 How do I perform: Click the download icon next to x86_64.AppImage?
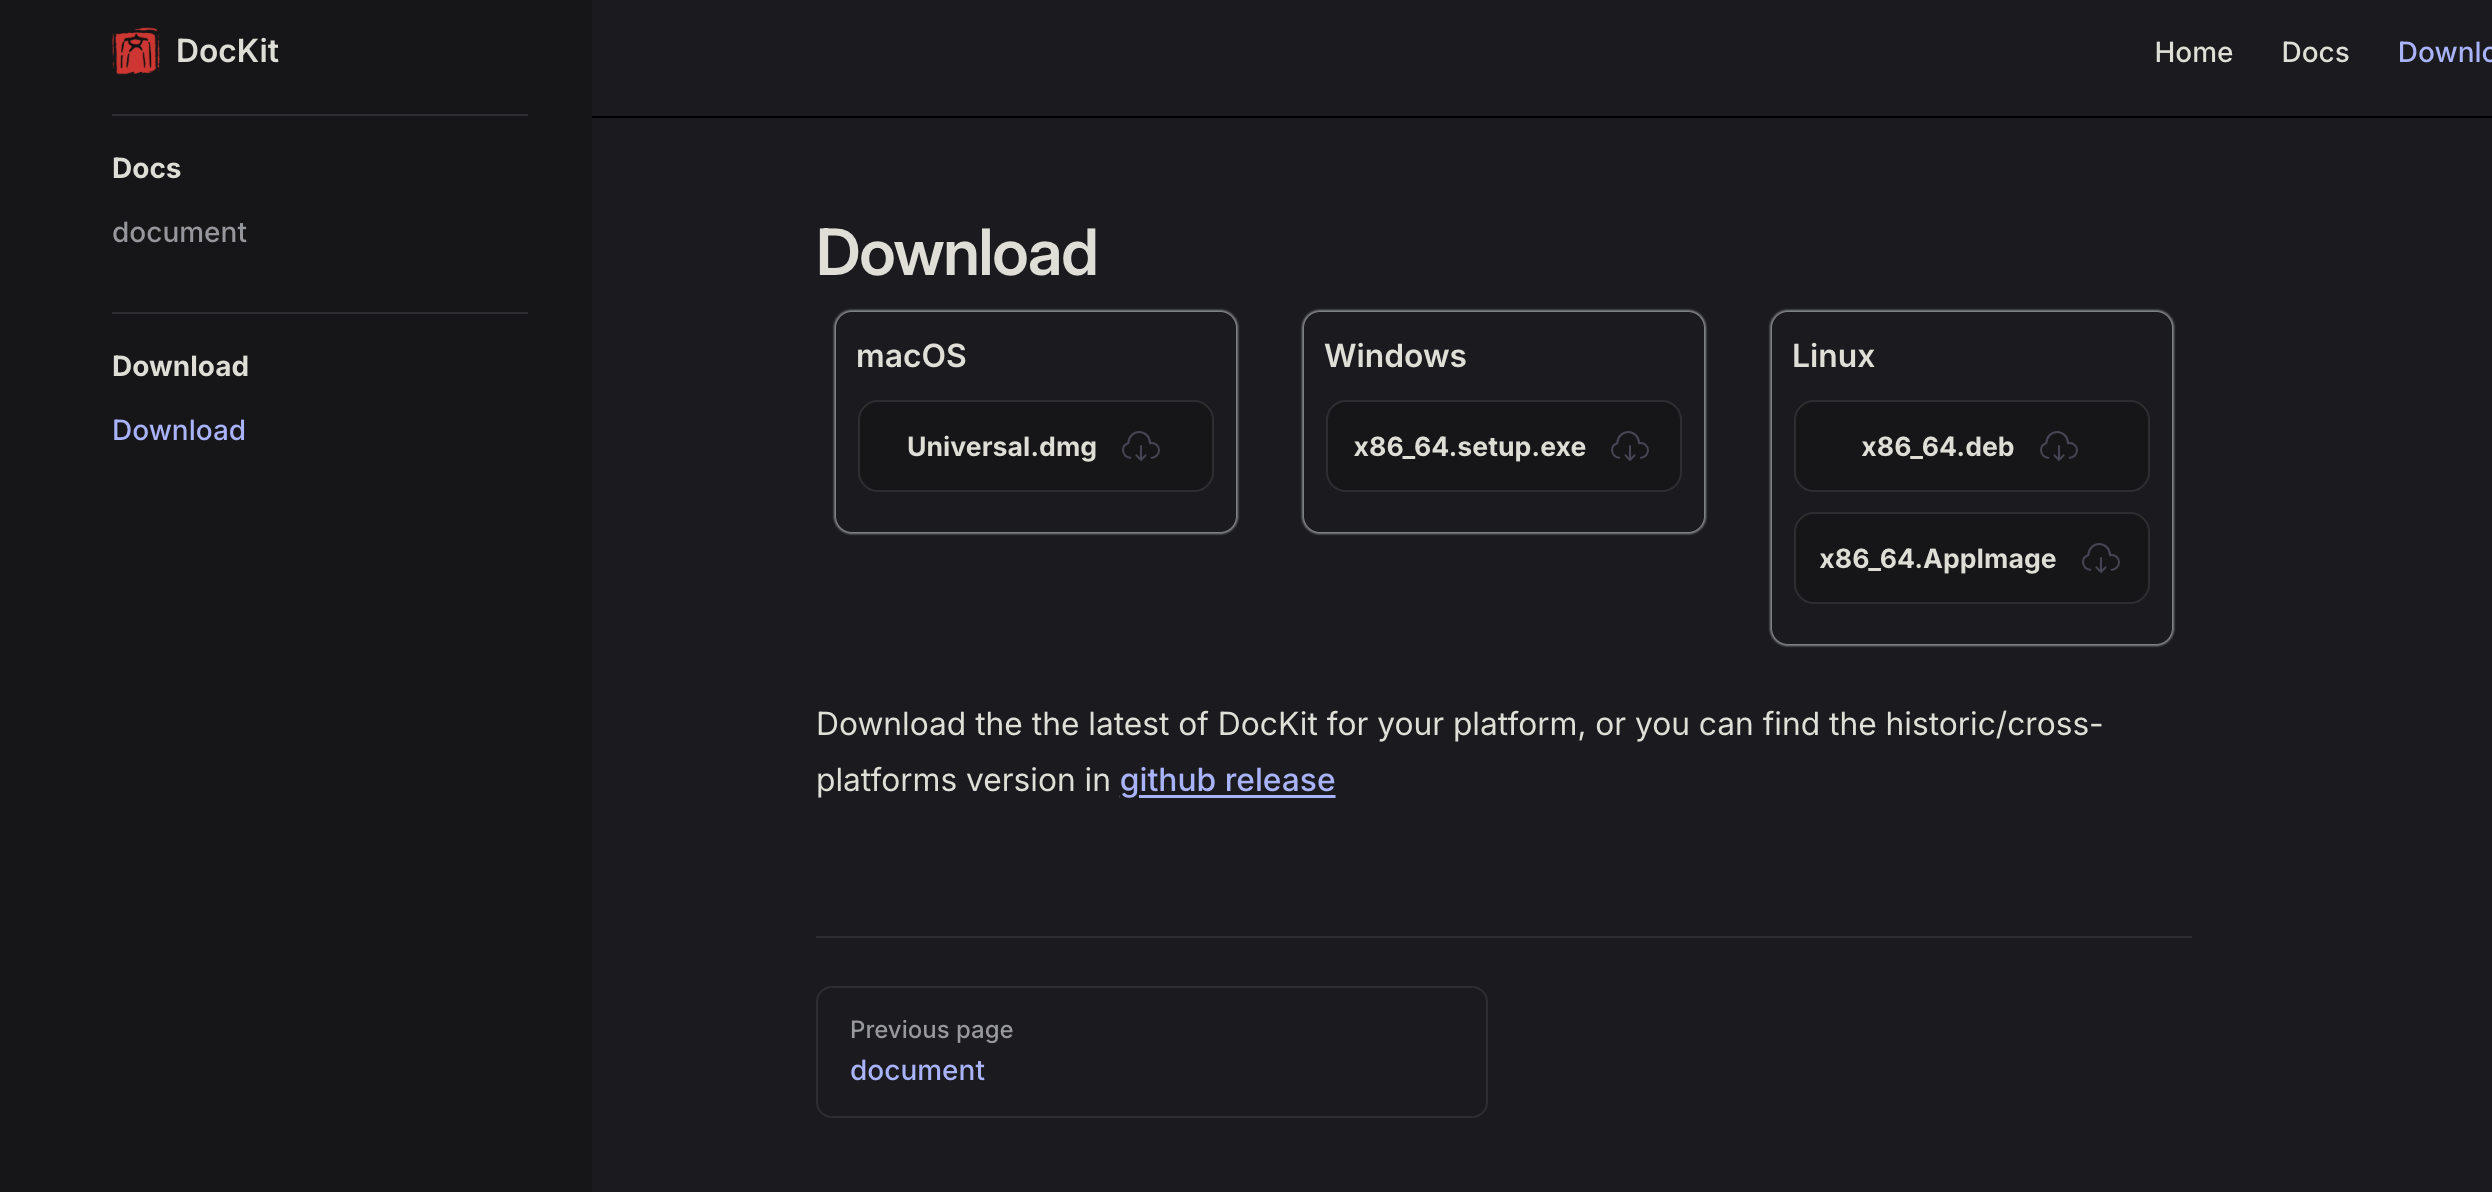click(x=2100, y=559)
